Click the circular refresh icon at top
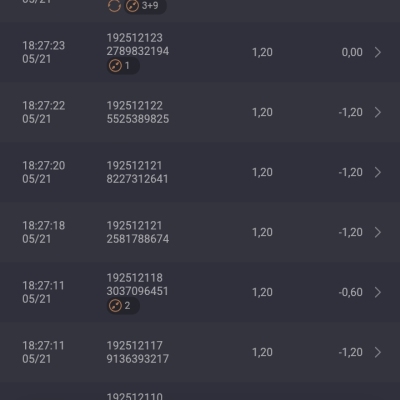The width and height of the screenshot is (400, 400). [114, 5]
